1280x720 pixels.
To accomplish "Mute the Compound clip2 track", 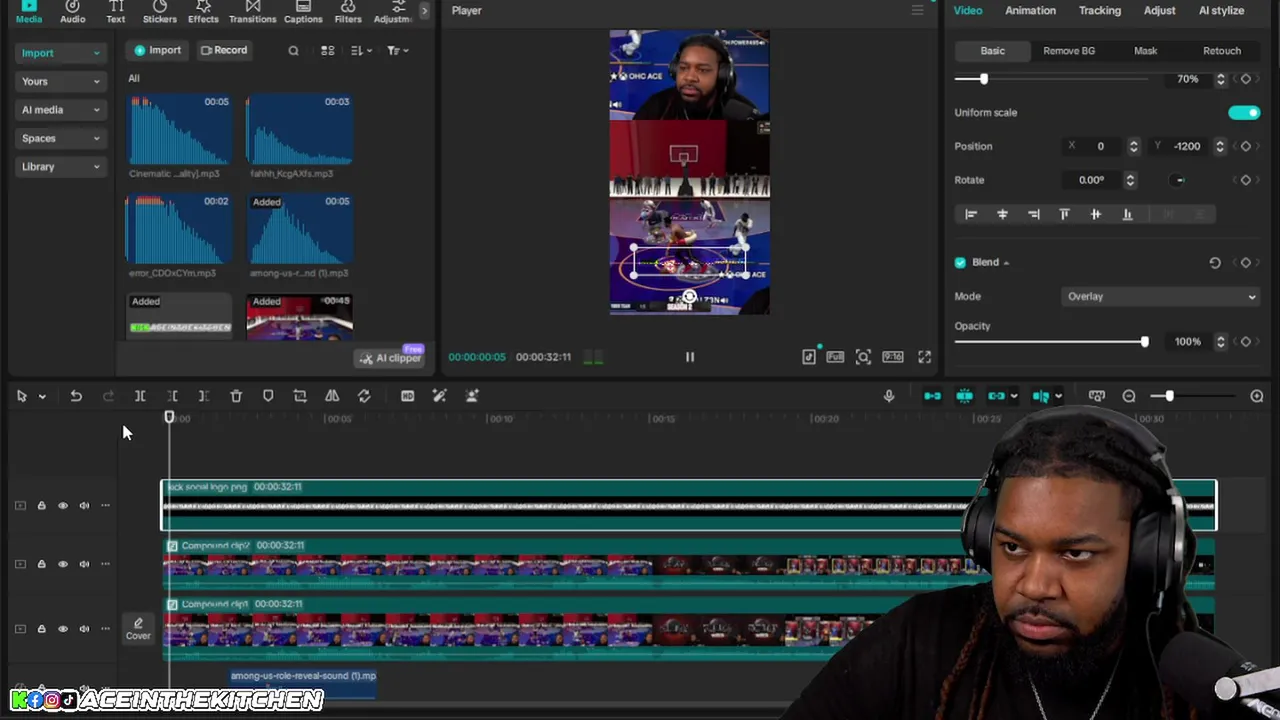I will [84, 564].
